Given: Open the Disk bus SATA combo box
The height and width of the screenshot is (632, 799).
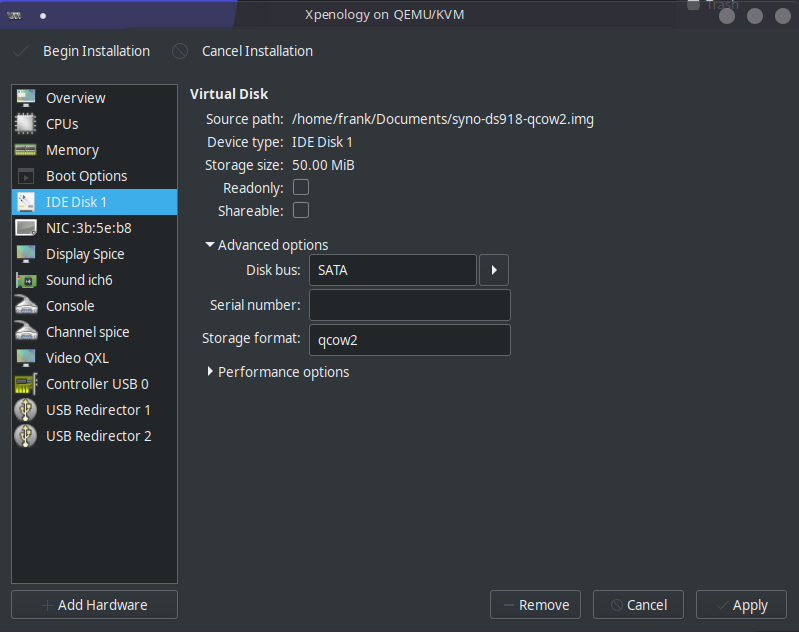Looking at the screenshot, I should 393,270.
